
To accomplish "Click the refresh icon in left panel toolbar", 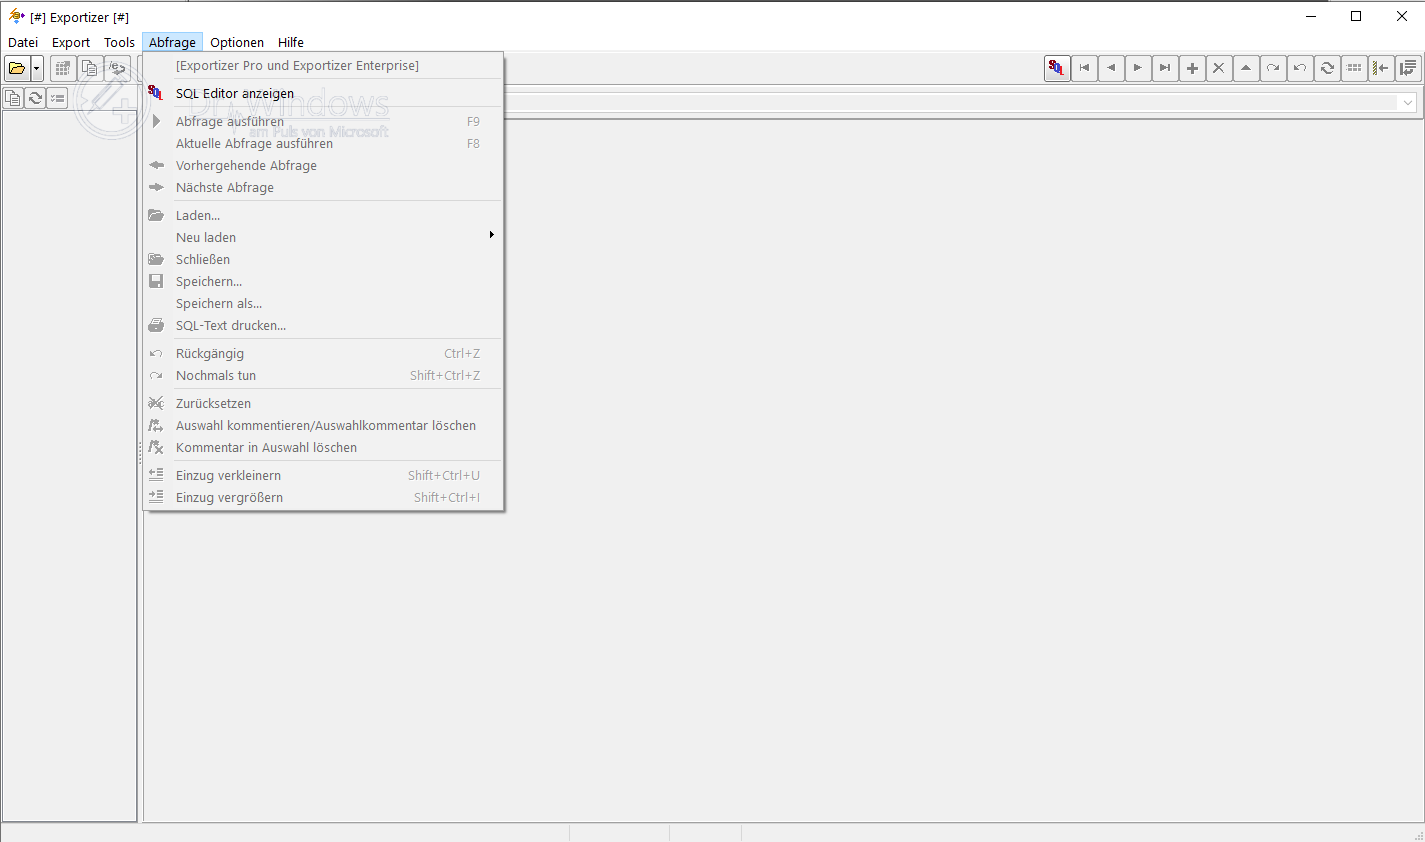I will click(35, 98).
